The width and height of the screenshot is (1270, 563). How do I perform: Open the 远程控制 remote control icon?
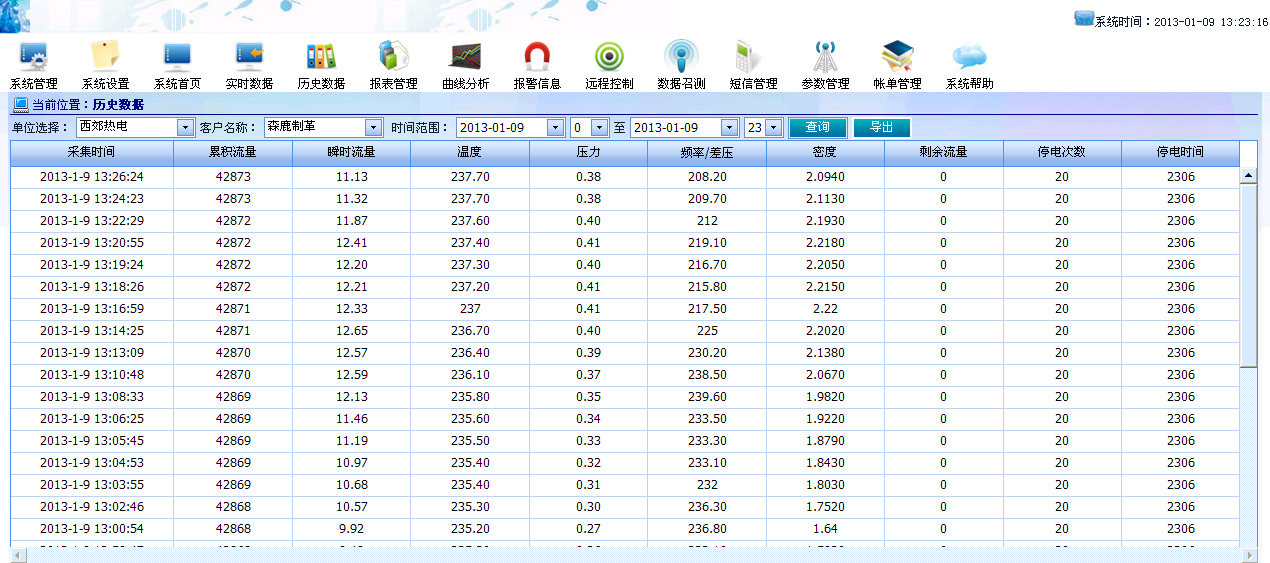[609, 56]
